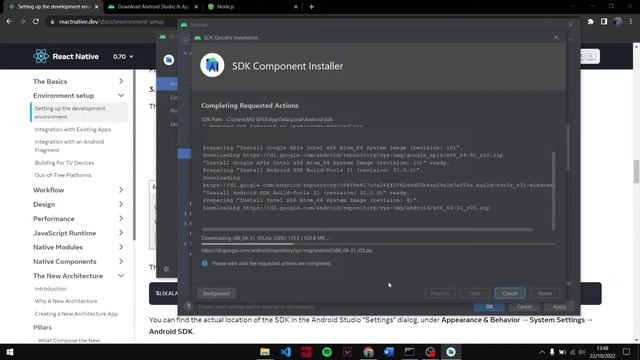
Task: Click the reactnative.dev address bar
Action: 111,22
